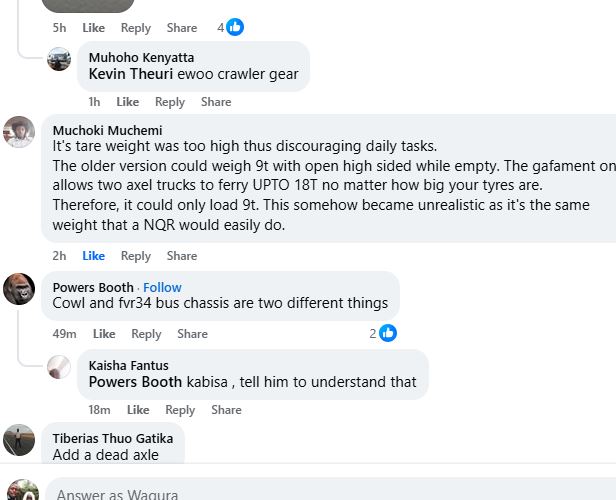The width and height of the screenshot is (616, 500).
Task: Reply to Muchoki Muchemi's comment
Action: click(x=136, y=256)
